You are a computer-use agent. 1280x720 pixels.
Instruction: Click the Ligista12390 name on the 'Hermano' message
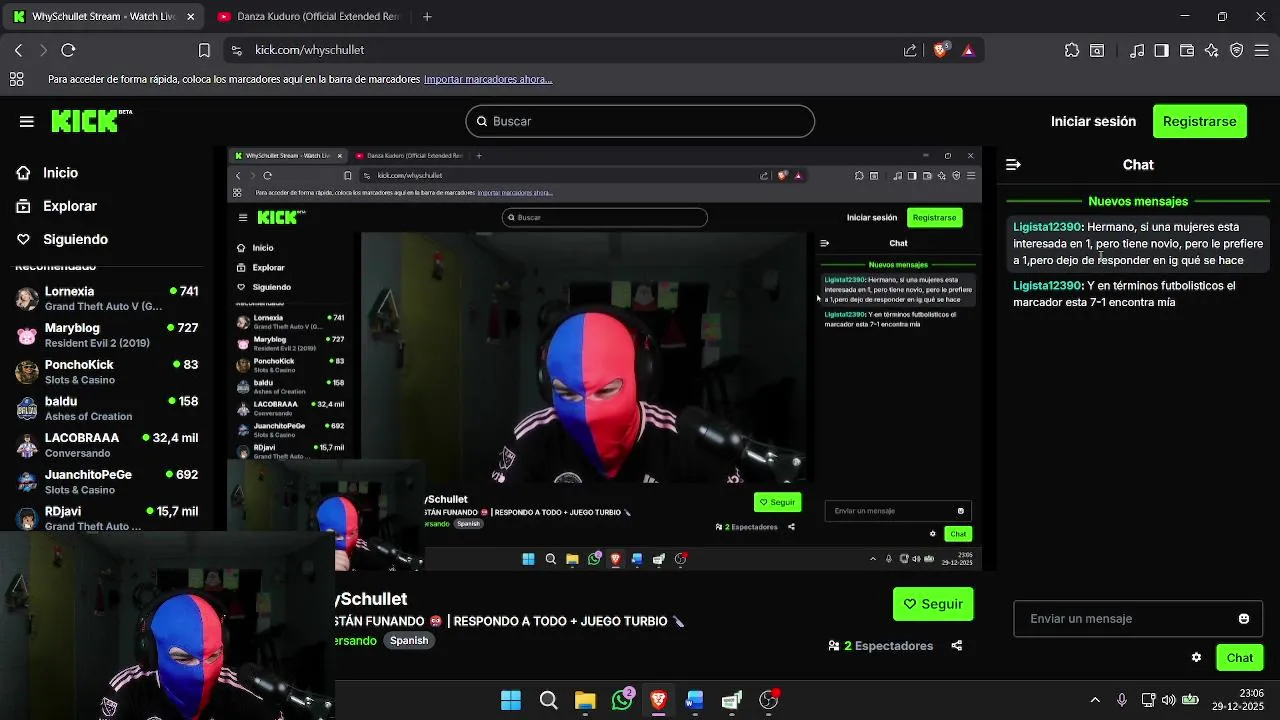pyautogui.click(x=1047, y=227)
